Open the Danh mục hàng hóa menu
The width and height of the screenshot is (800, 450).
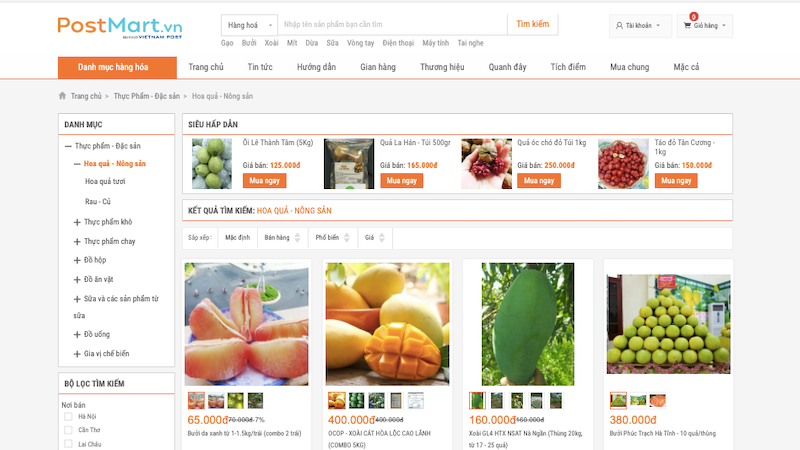coord(117,67)
